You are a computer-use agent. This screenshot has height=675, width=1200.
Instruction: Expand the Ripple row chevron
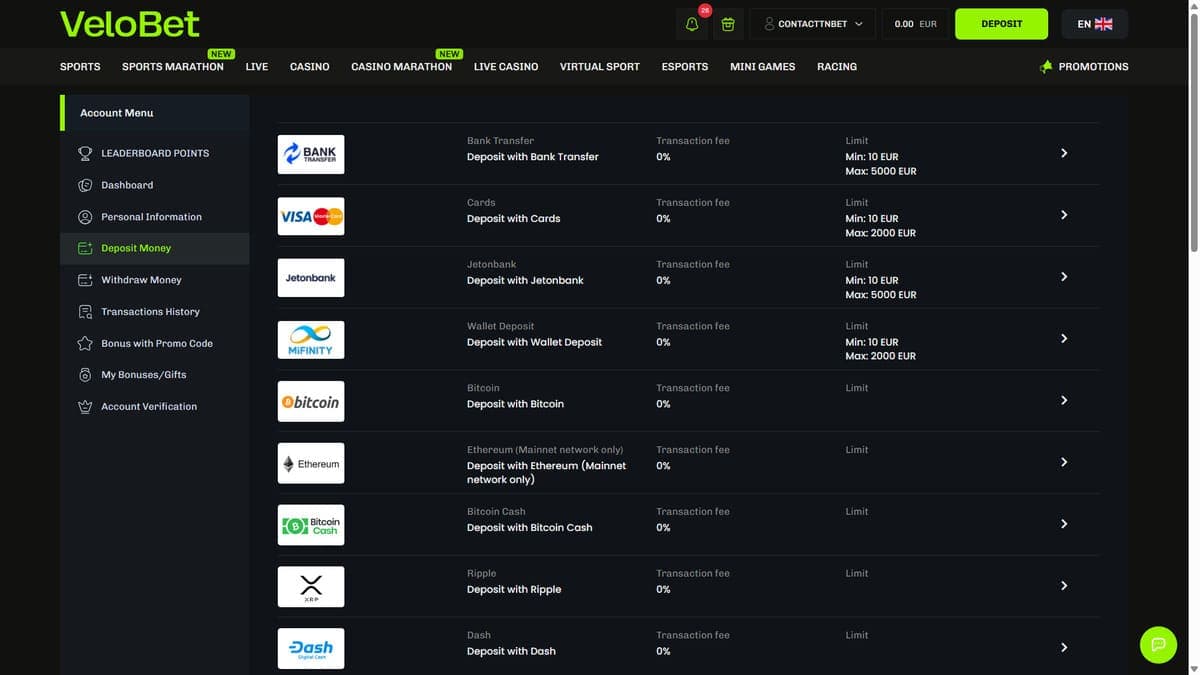[1064, 586]
